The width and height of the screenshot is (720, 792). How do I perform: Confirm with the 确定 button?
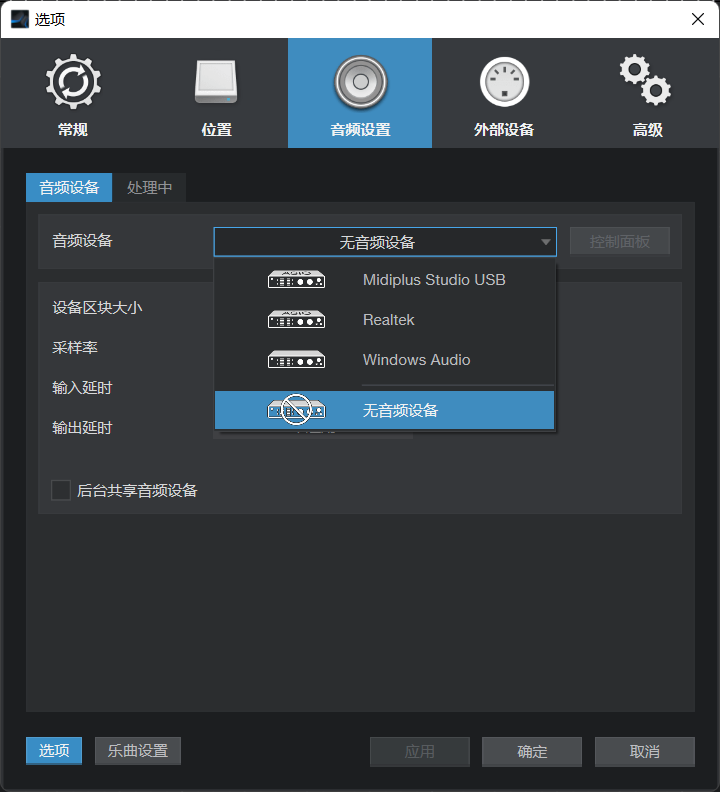(532, 752)
